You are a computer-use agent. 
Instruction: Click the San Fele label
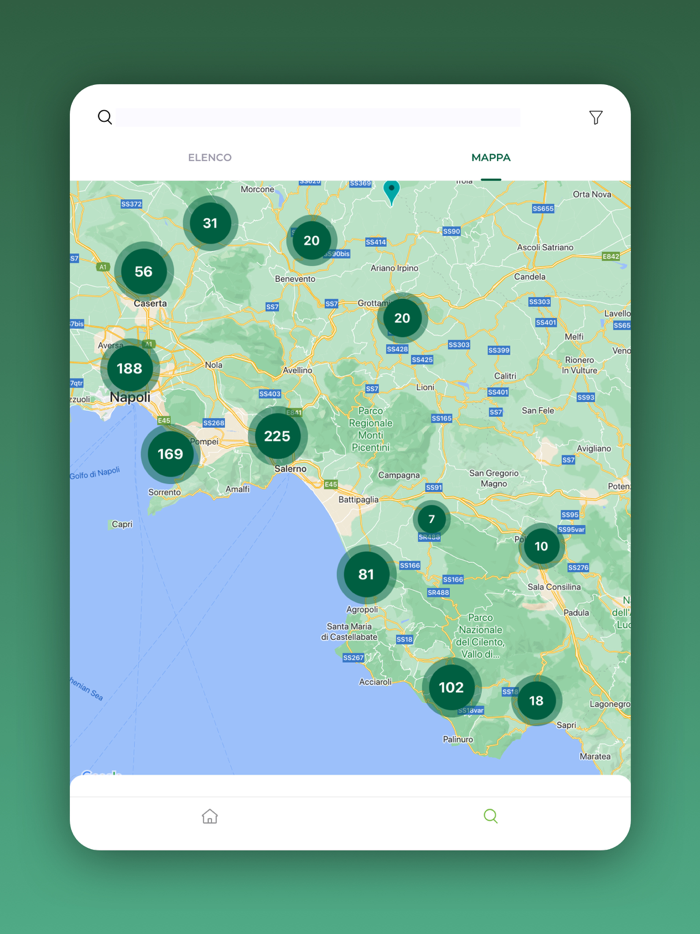click(x=538, y=410)
